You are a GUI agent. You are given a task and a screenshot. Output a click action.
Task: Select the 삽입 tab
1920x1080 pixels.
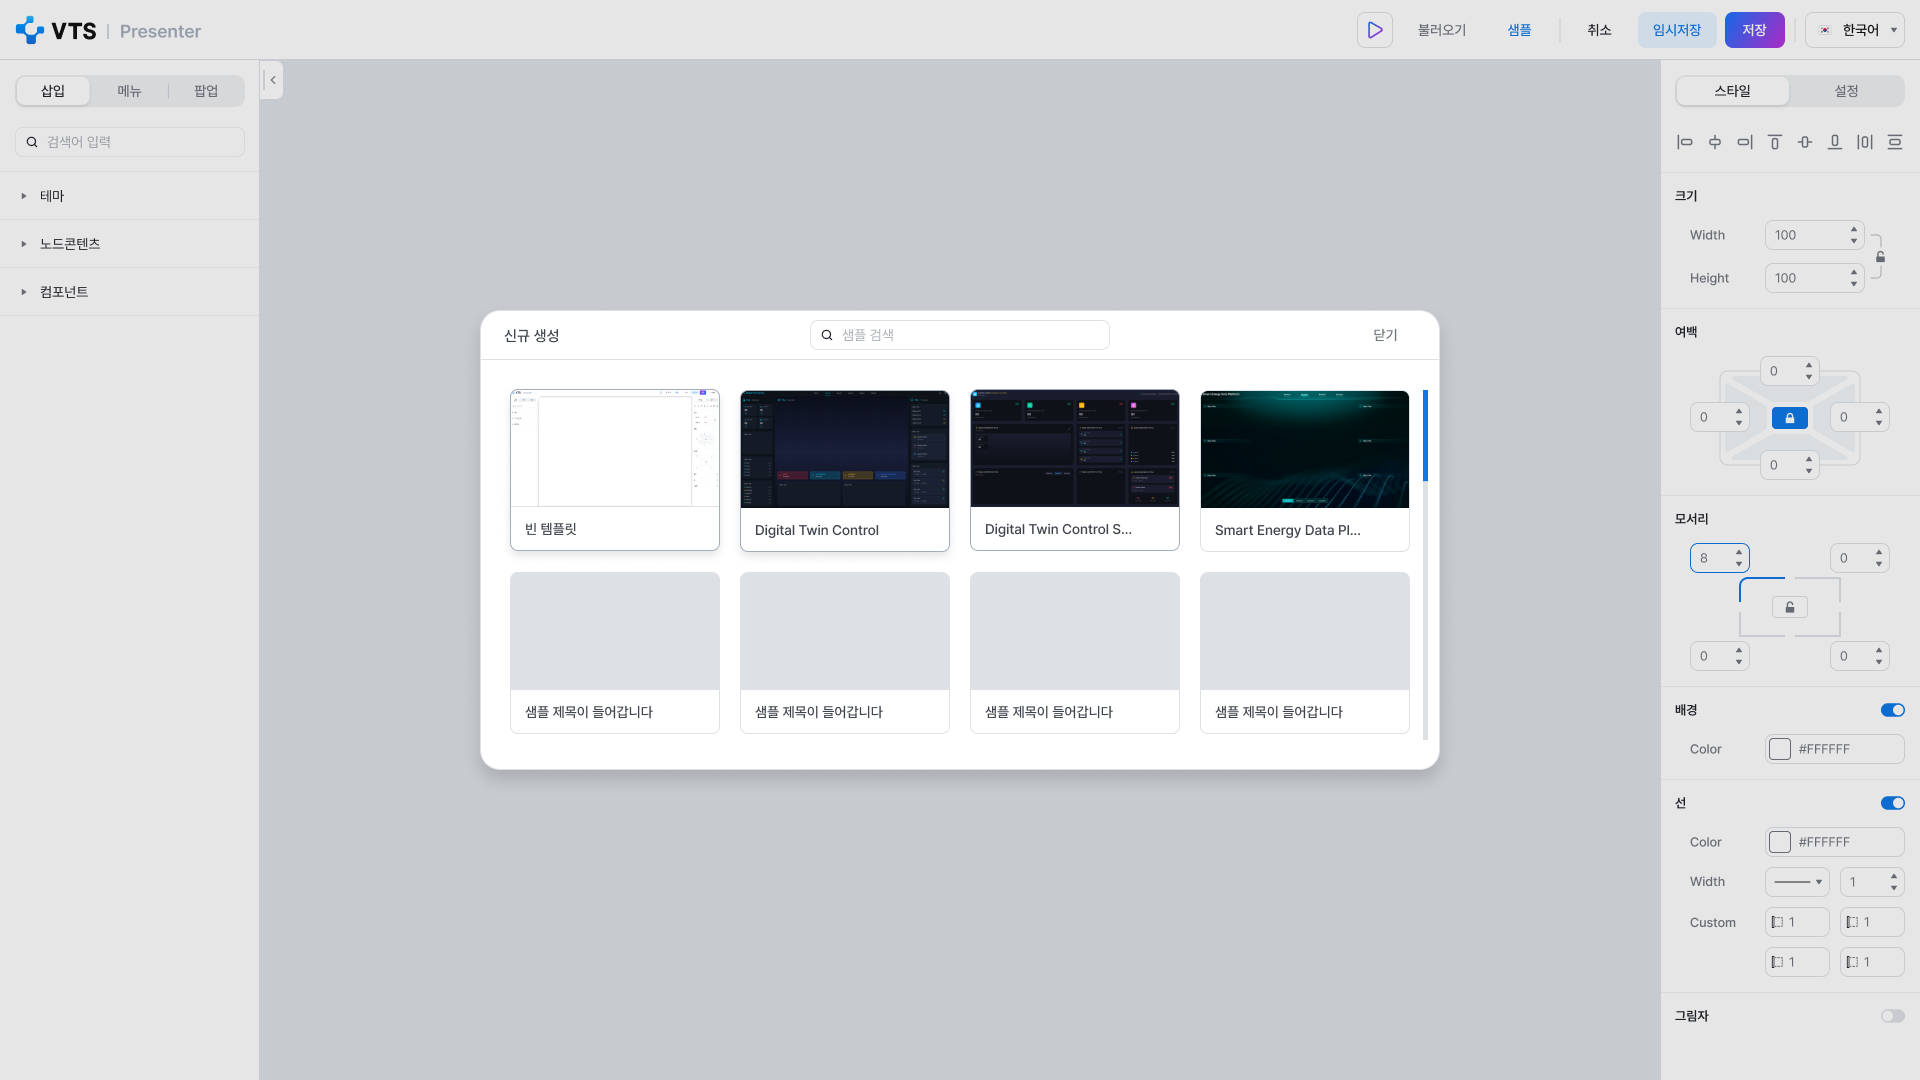pyautogui.click(x=53, y=91)
